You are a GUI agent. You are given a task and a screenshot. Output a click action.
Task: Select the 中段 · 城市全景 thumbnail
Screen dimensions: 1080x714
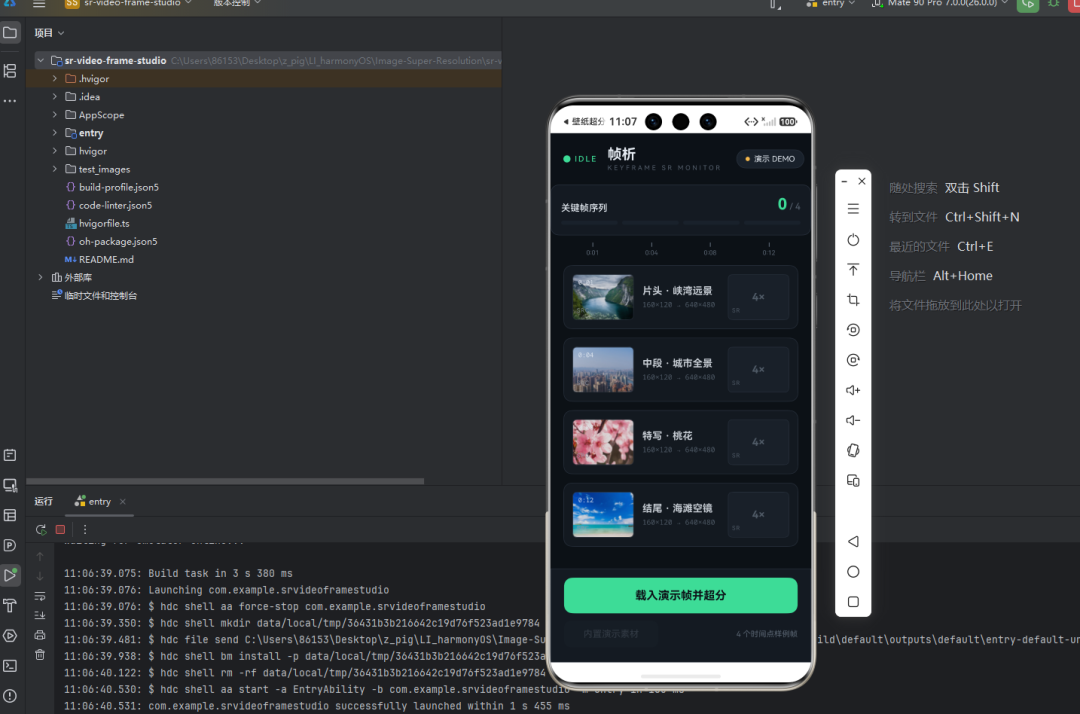(x=603, y=370)
